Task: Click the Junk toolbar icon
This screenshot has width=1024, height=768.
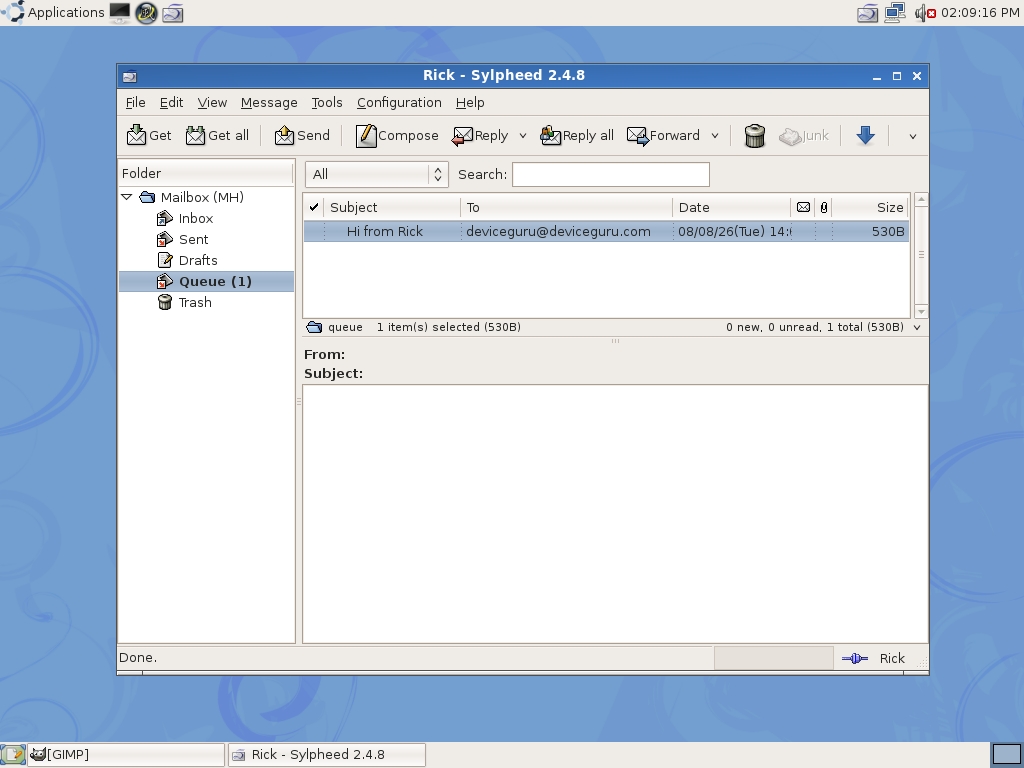Action: click(790, 136)
